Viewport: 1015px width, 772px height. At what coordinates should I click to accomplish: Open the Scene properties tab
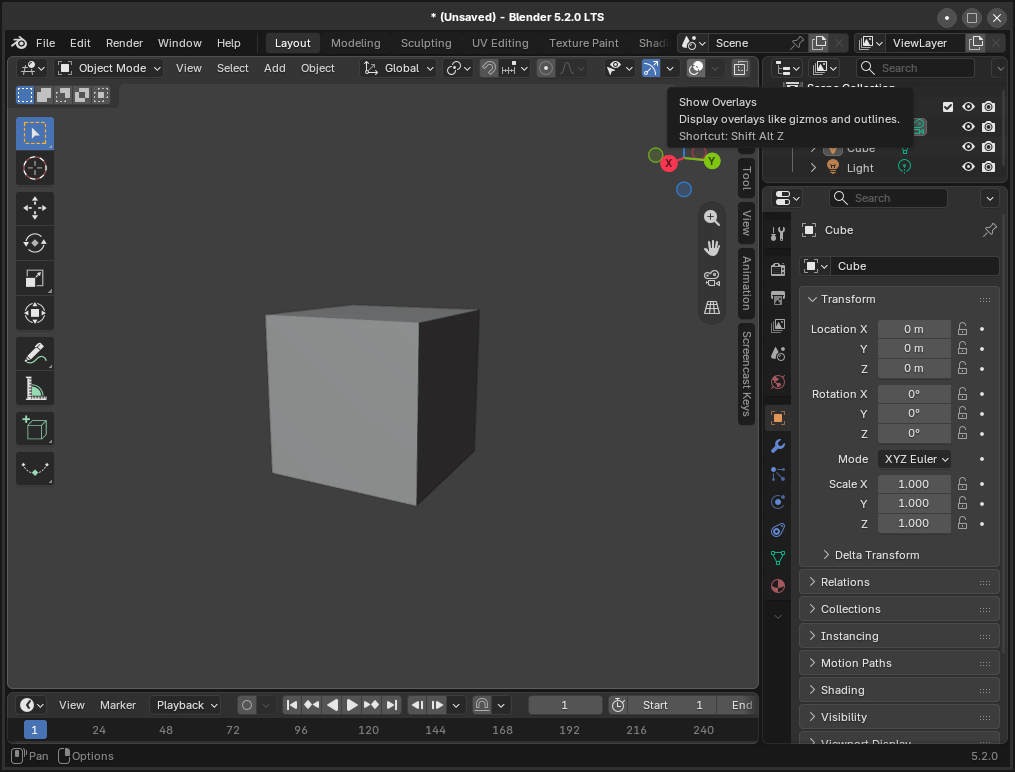coord(777,354)
